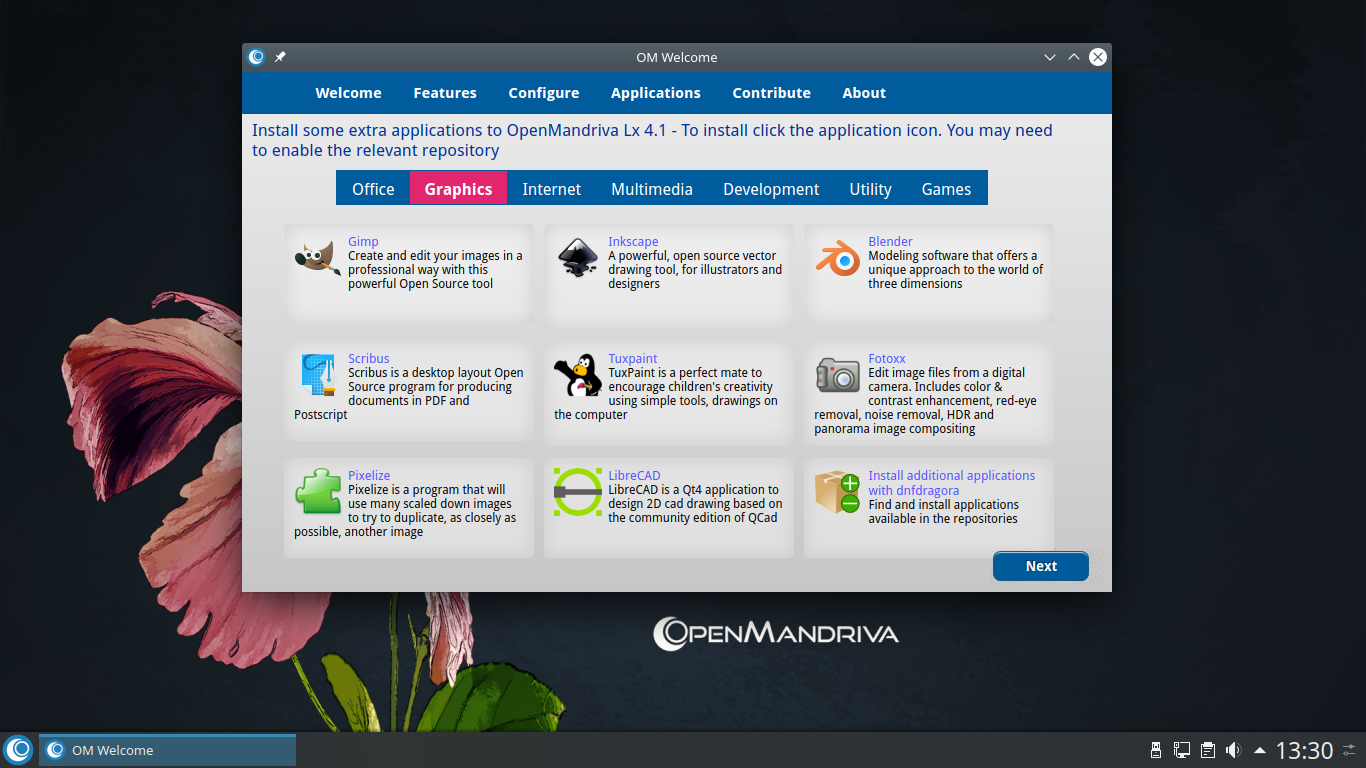Click Install additional applications with dnfdragora link
Screen dimensions: 1366x768
tap(951, 483)
